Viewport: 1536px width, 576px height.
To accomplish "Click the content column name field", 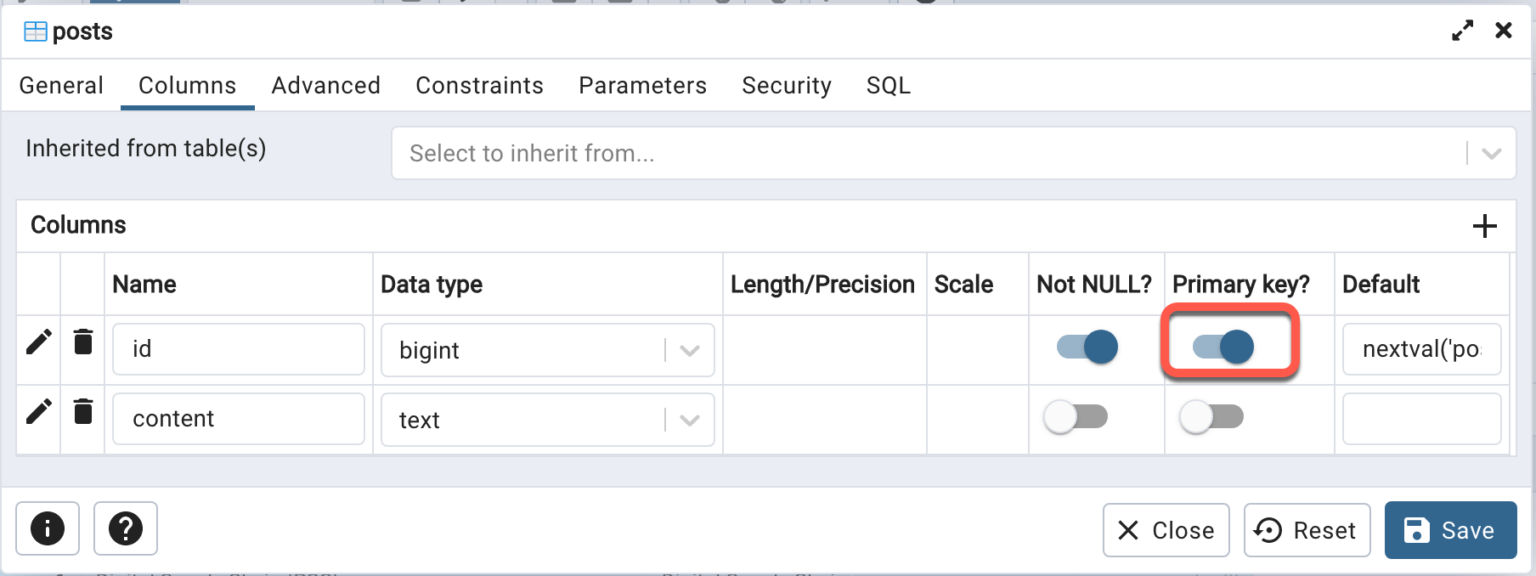I will [238, 419].
